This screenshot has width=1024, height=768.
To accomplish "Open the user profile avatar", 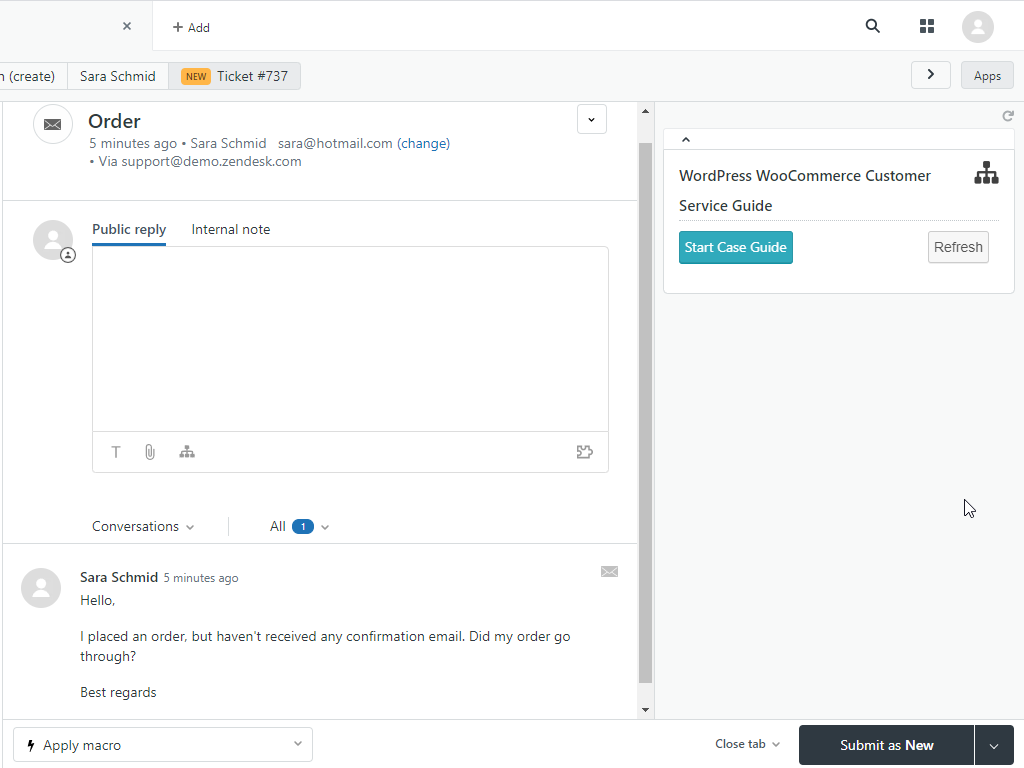I will (x=978, y=27).
